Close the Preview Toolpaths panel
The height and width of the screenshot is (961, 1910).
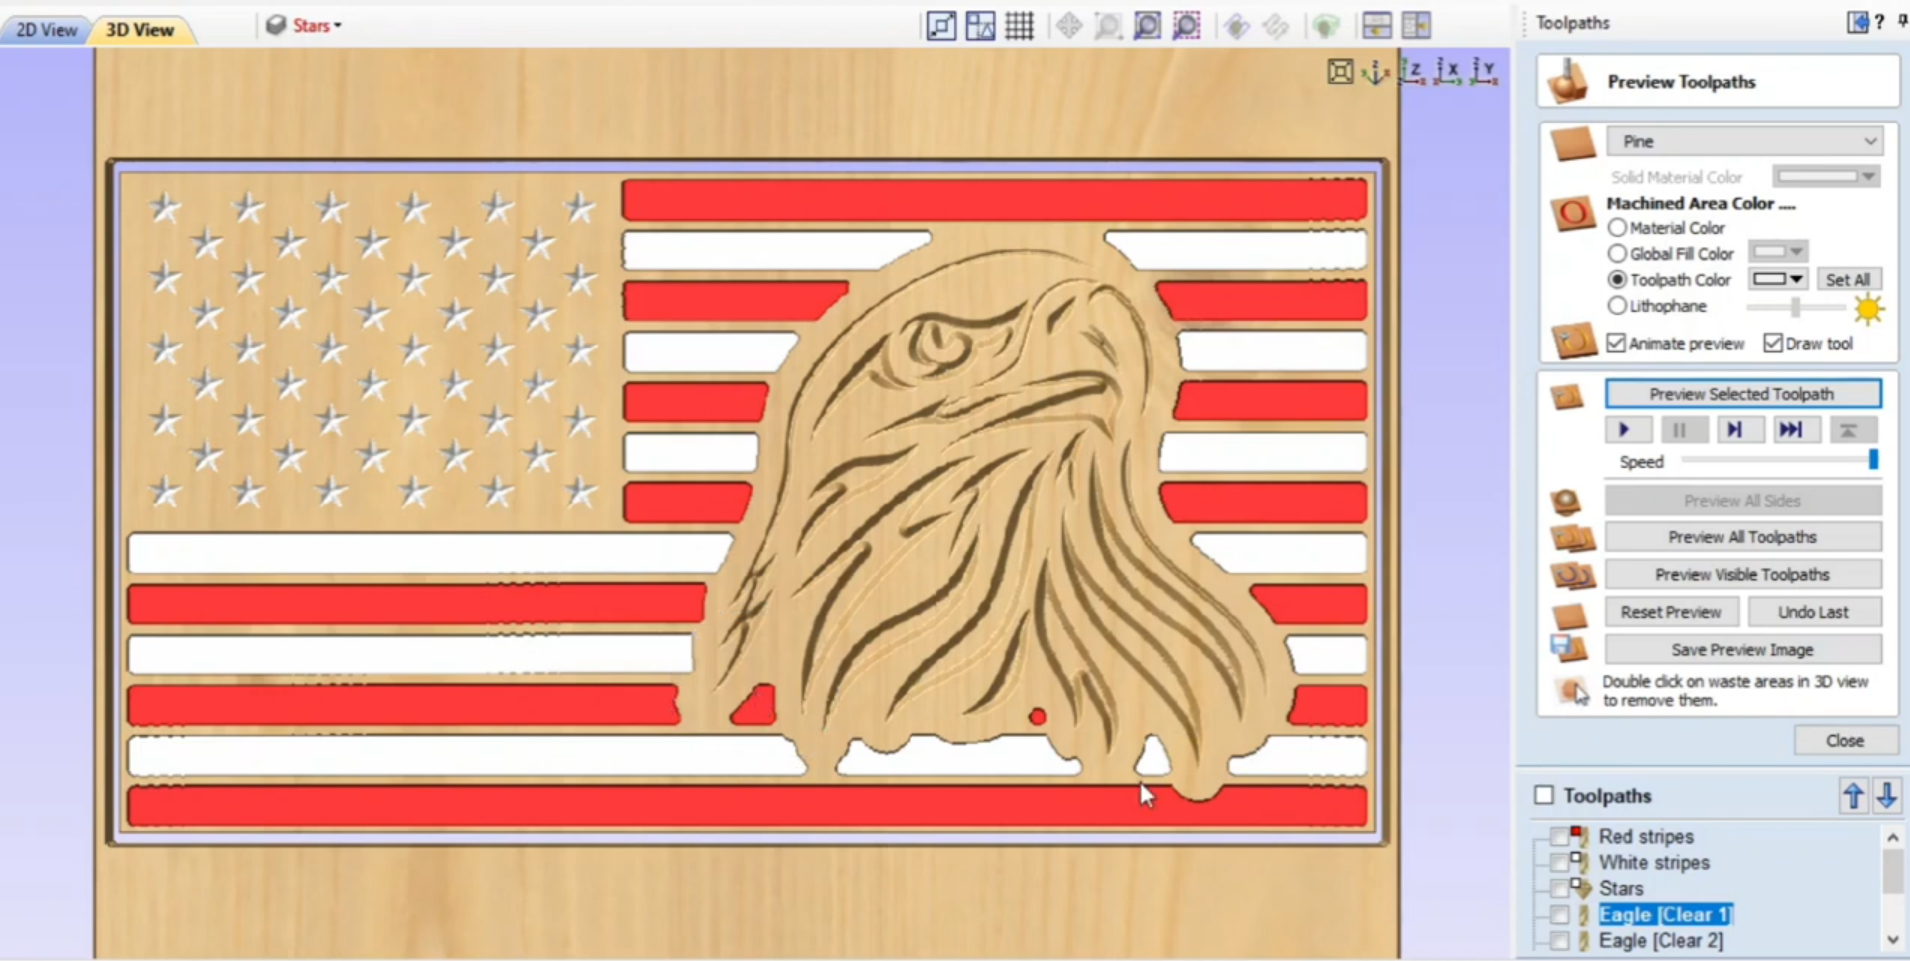1845,741
